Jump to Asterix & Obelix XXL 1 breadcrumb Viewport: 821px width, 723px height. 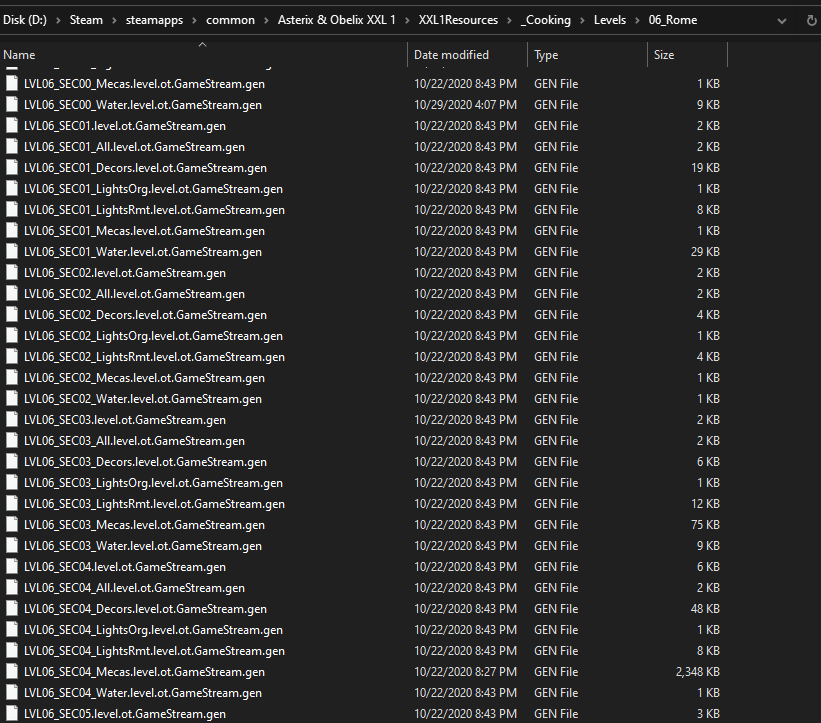click(x=337, y=20)
